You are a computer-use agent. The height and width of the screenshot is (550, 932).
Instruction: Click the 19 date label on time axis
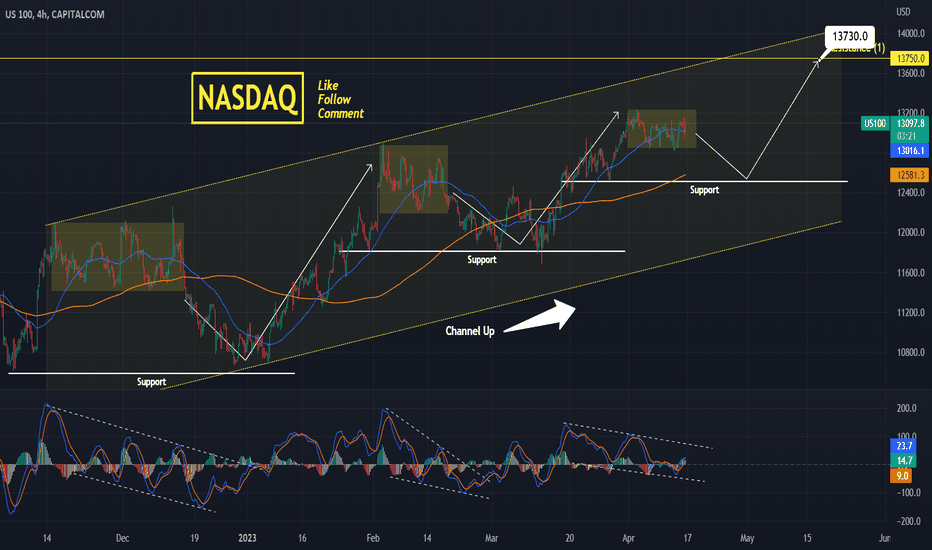click(x=194, y=538)
